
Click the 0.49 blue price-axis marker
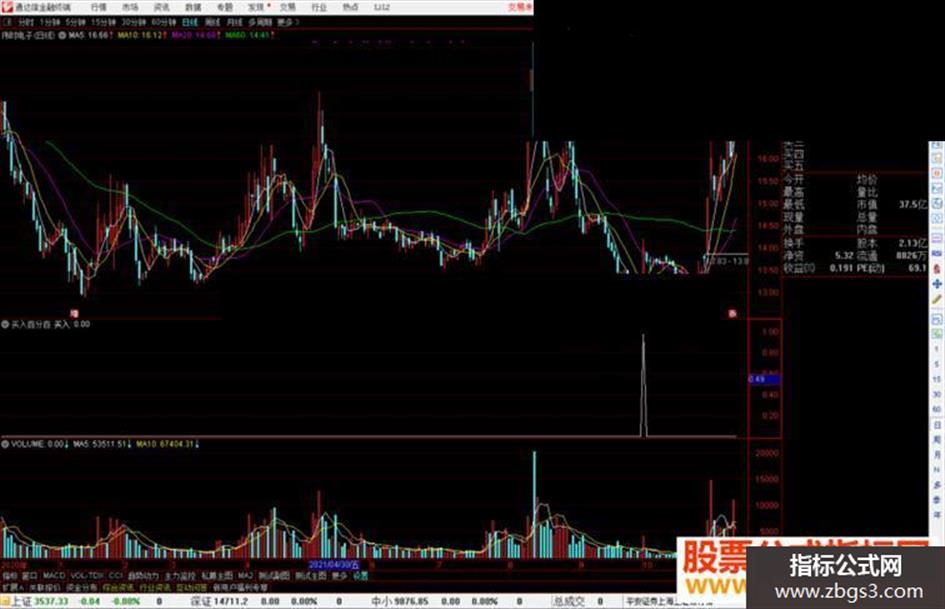pyautogui.click(x=764, y=379)
